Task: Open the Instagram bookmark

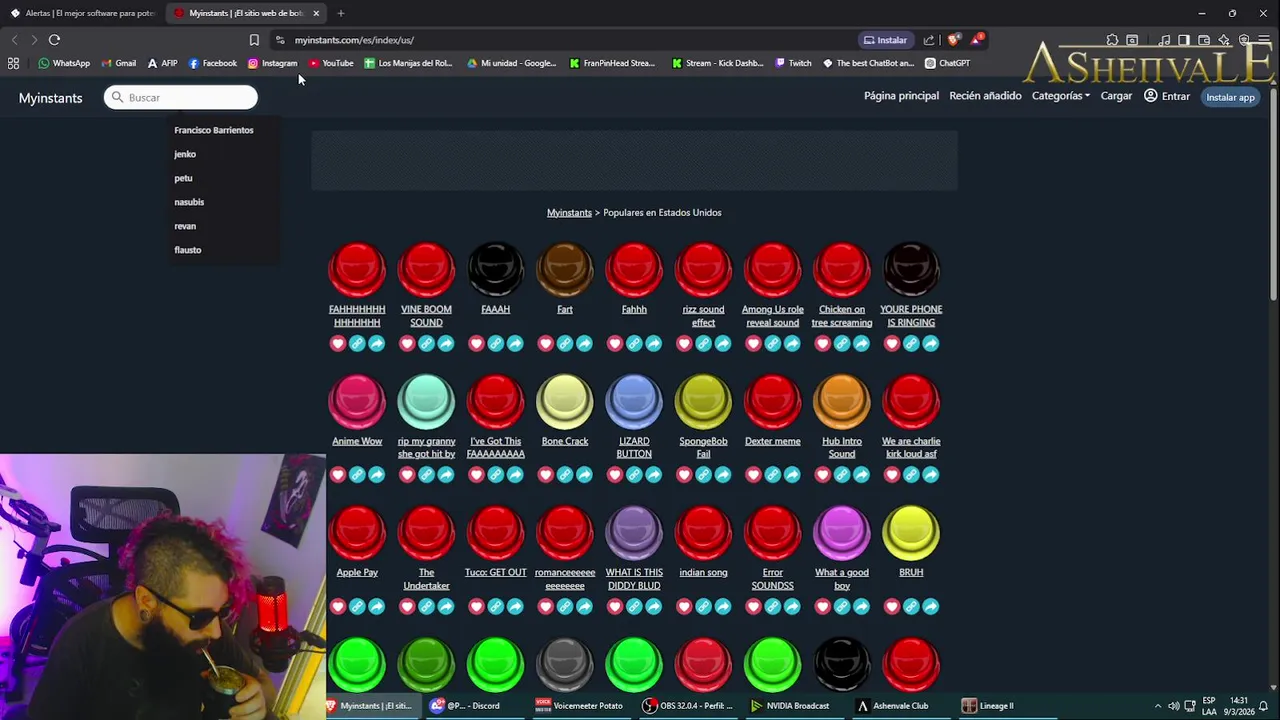Action: click(273, 63)
